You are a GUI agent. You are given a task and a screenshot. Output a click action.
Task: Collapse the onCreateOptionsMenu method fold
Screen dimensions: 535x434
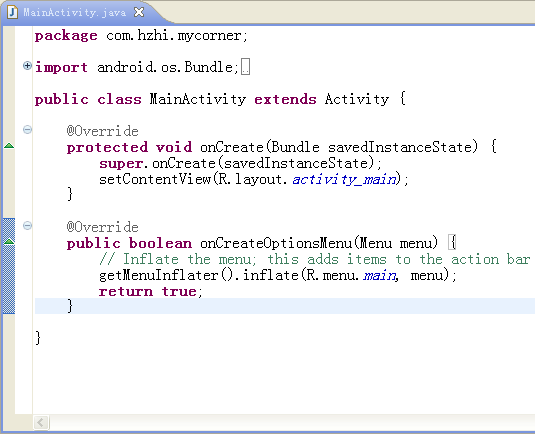[27, 225]
